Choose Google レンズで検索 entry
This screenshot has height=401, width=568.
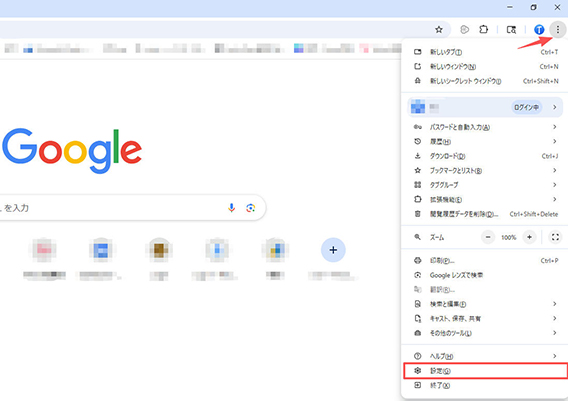click(484, 275)
